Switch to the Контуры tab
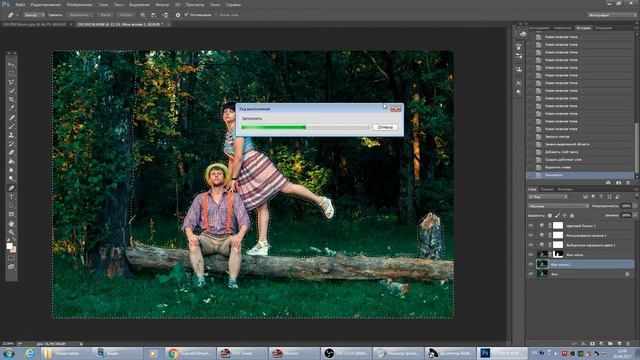This screenshot has width=640, height=360. coord(566,189)
